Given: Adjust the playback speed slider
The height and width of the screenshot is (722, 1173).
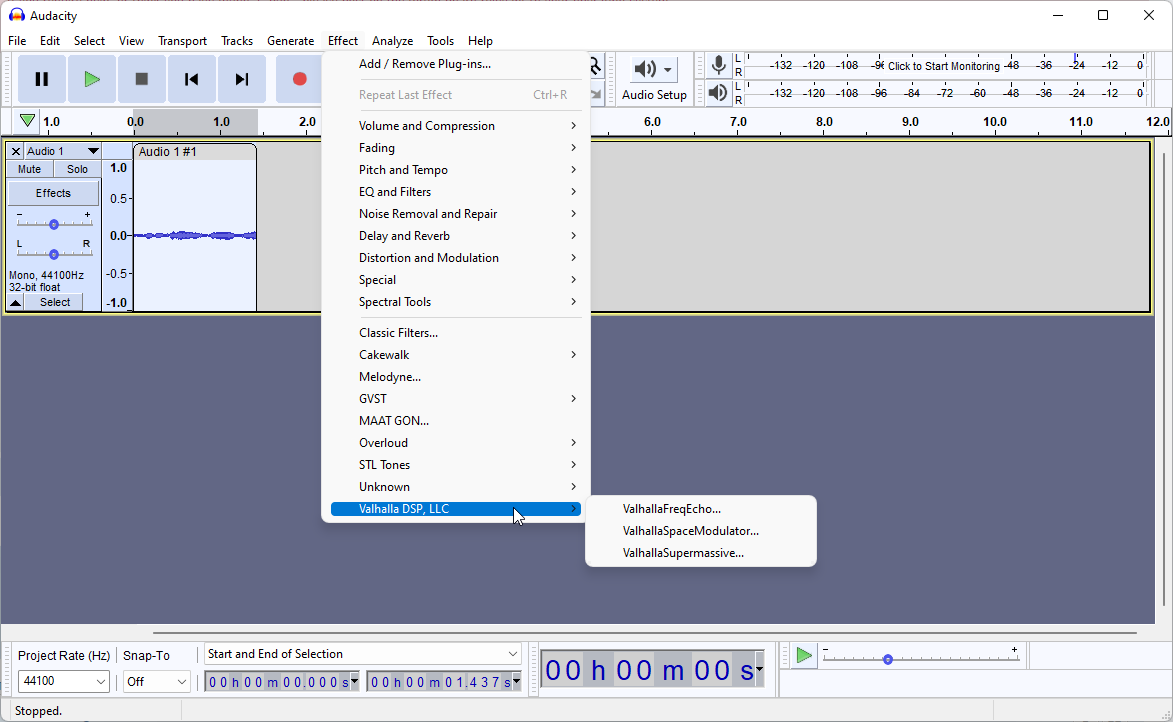Looking at the screenshot, I should point(888,658).
